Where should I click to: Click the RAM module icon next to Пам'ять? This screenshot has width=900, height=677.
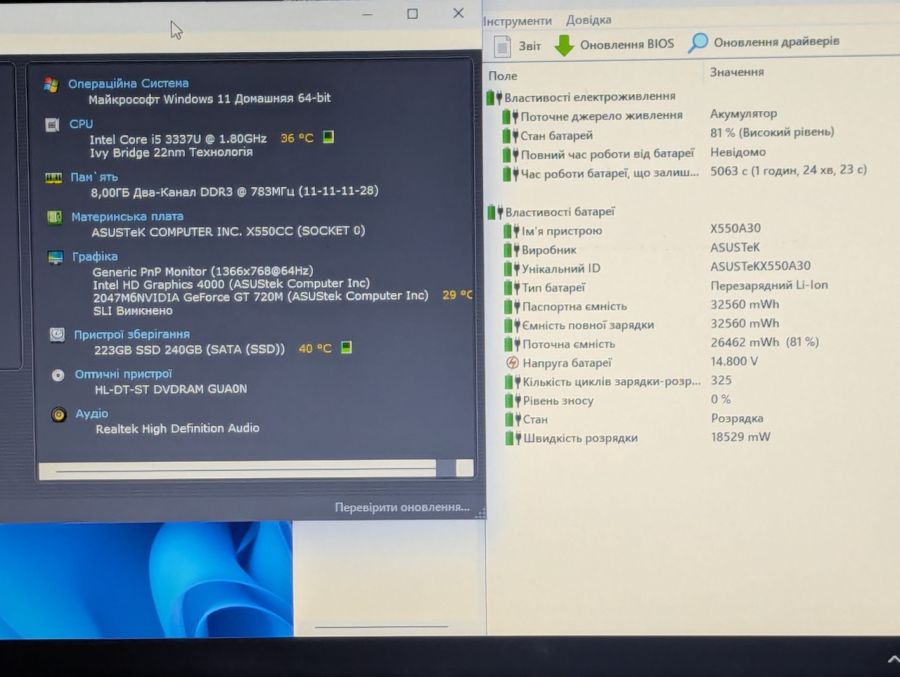tap(53, 178)
